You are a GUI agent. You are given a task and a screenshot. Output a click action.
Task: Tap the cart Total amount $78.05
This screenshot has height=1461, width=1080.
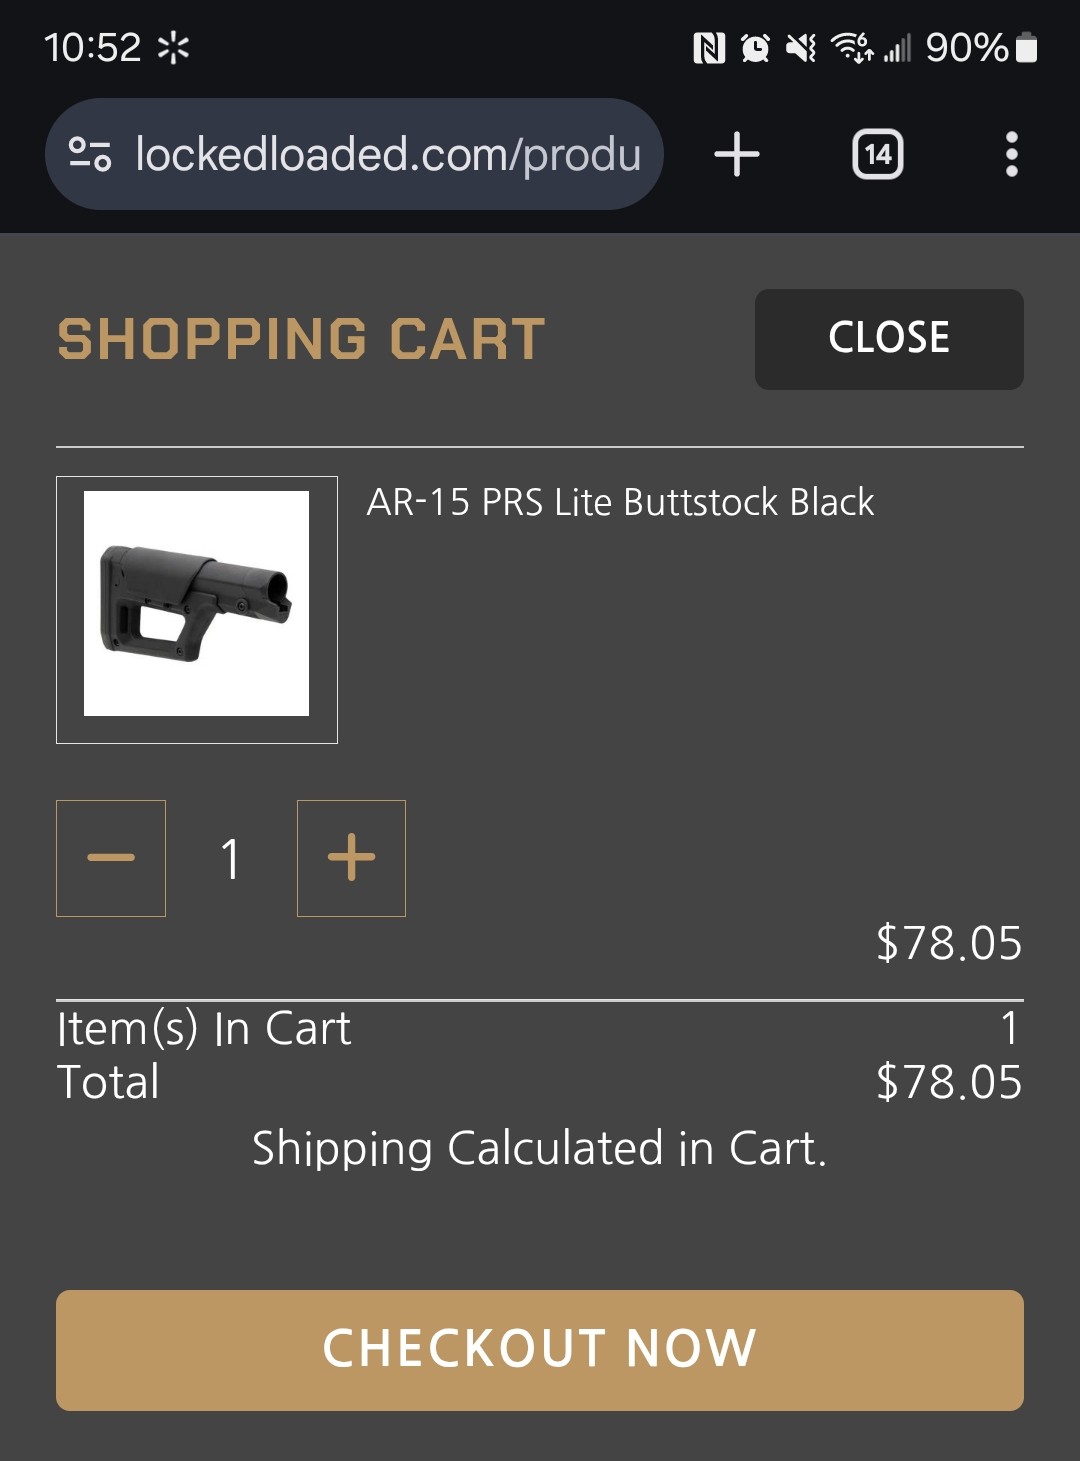tap(948, 1082)
